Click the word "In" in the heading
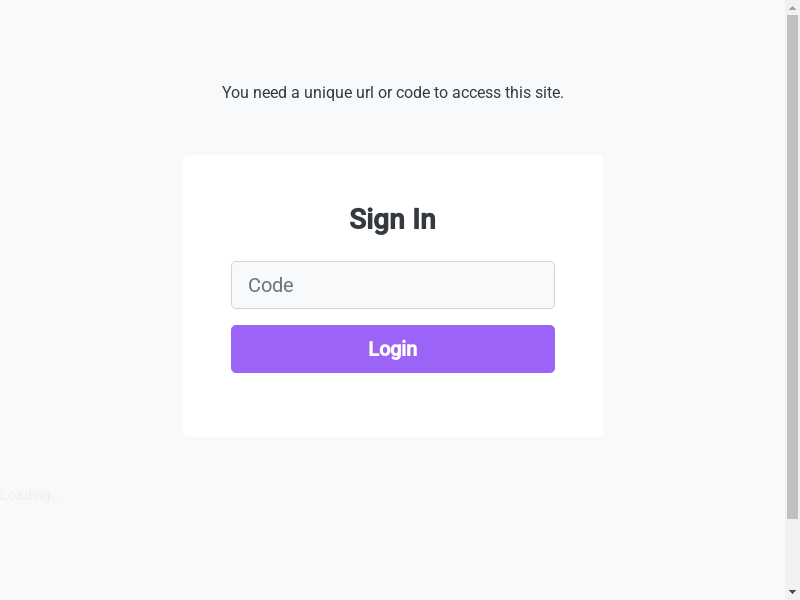 pyautogui.click(x=424, y=219)
